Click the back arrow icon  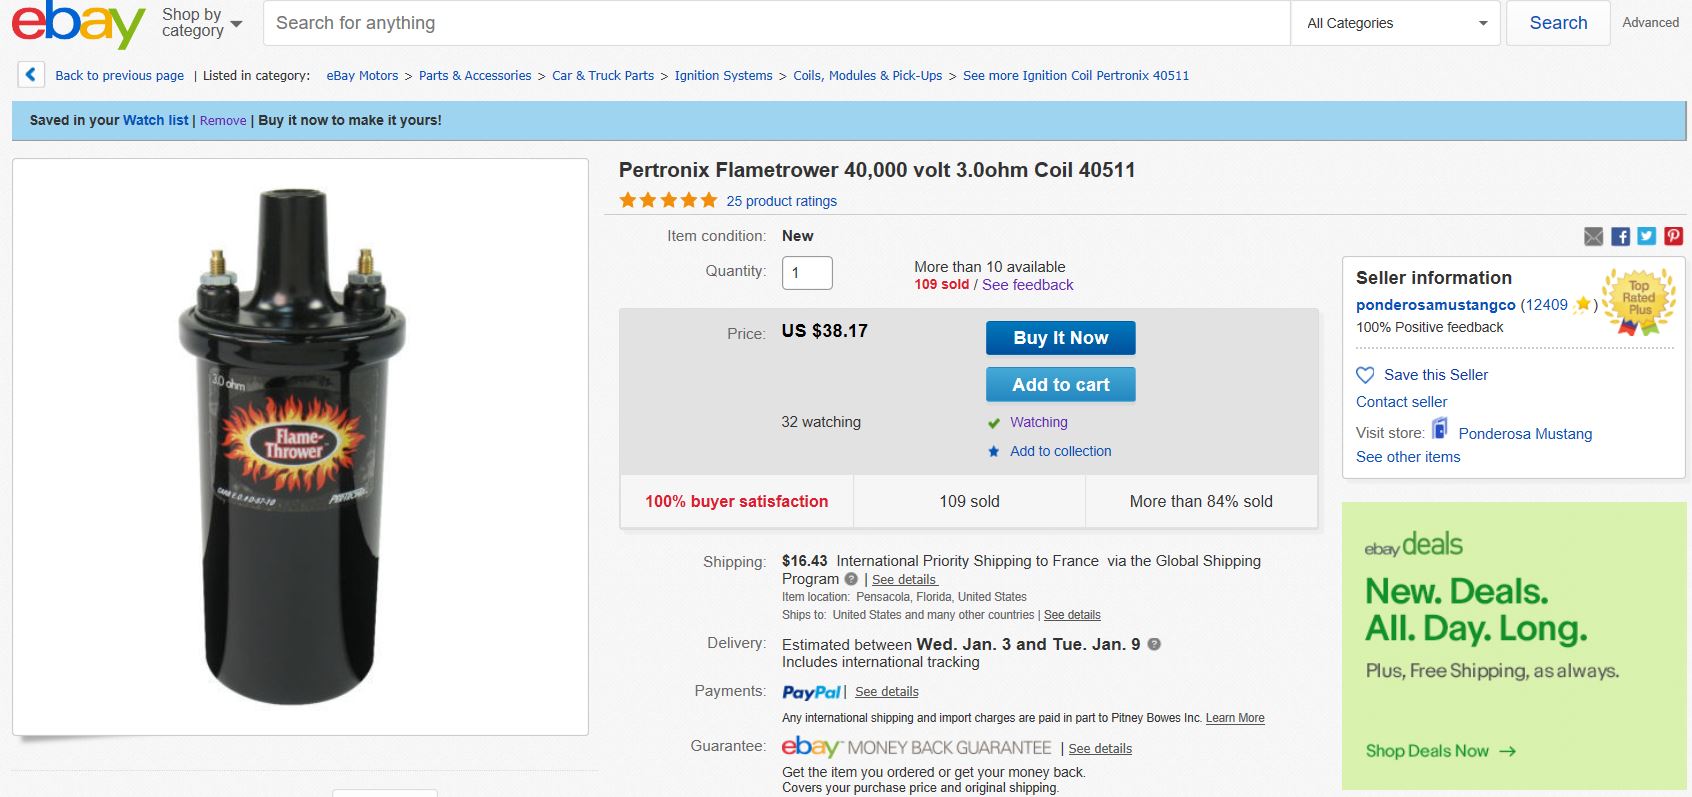(x=31, y=75)
